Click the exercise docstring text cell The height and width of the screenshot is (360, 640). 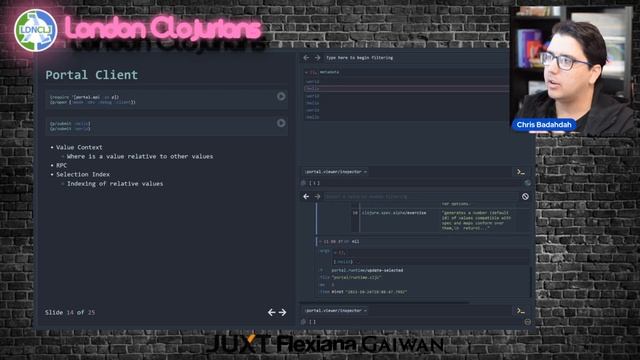[476, 220]
